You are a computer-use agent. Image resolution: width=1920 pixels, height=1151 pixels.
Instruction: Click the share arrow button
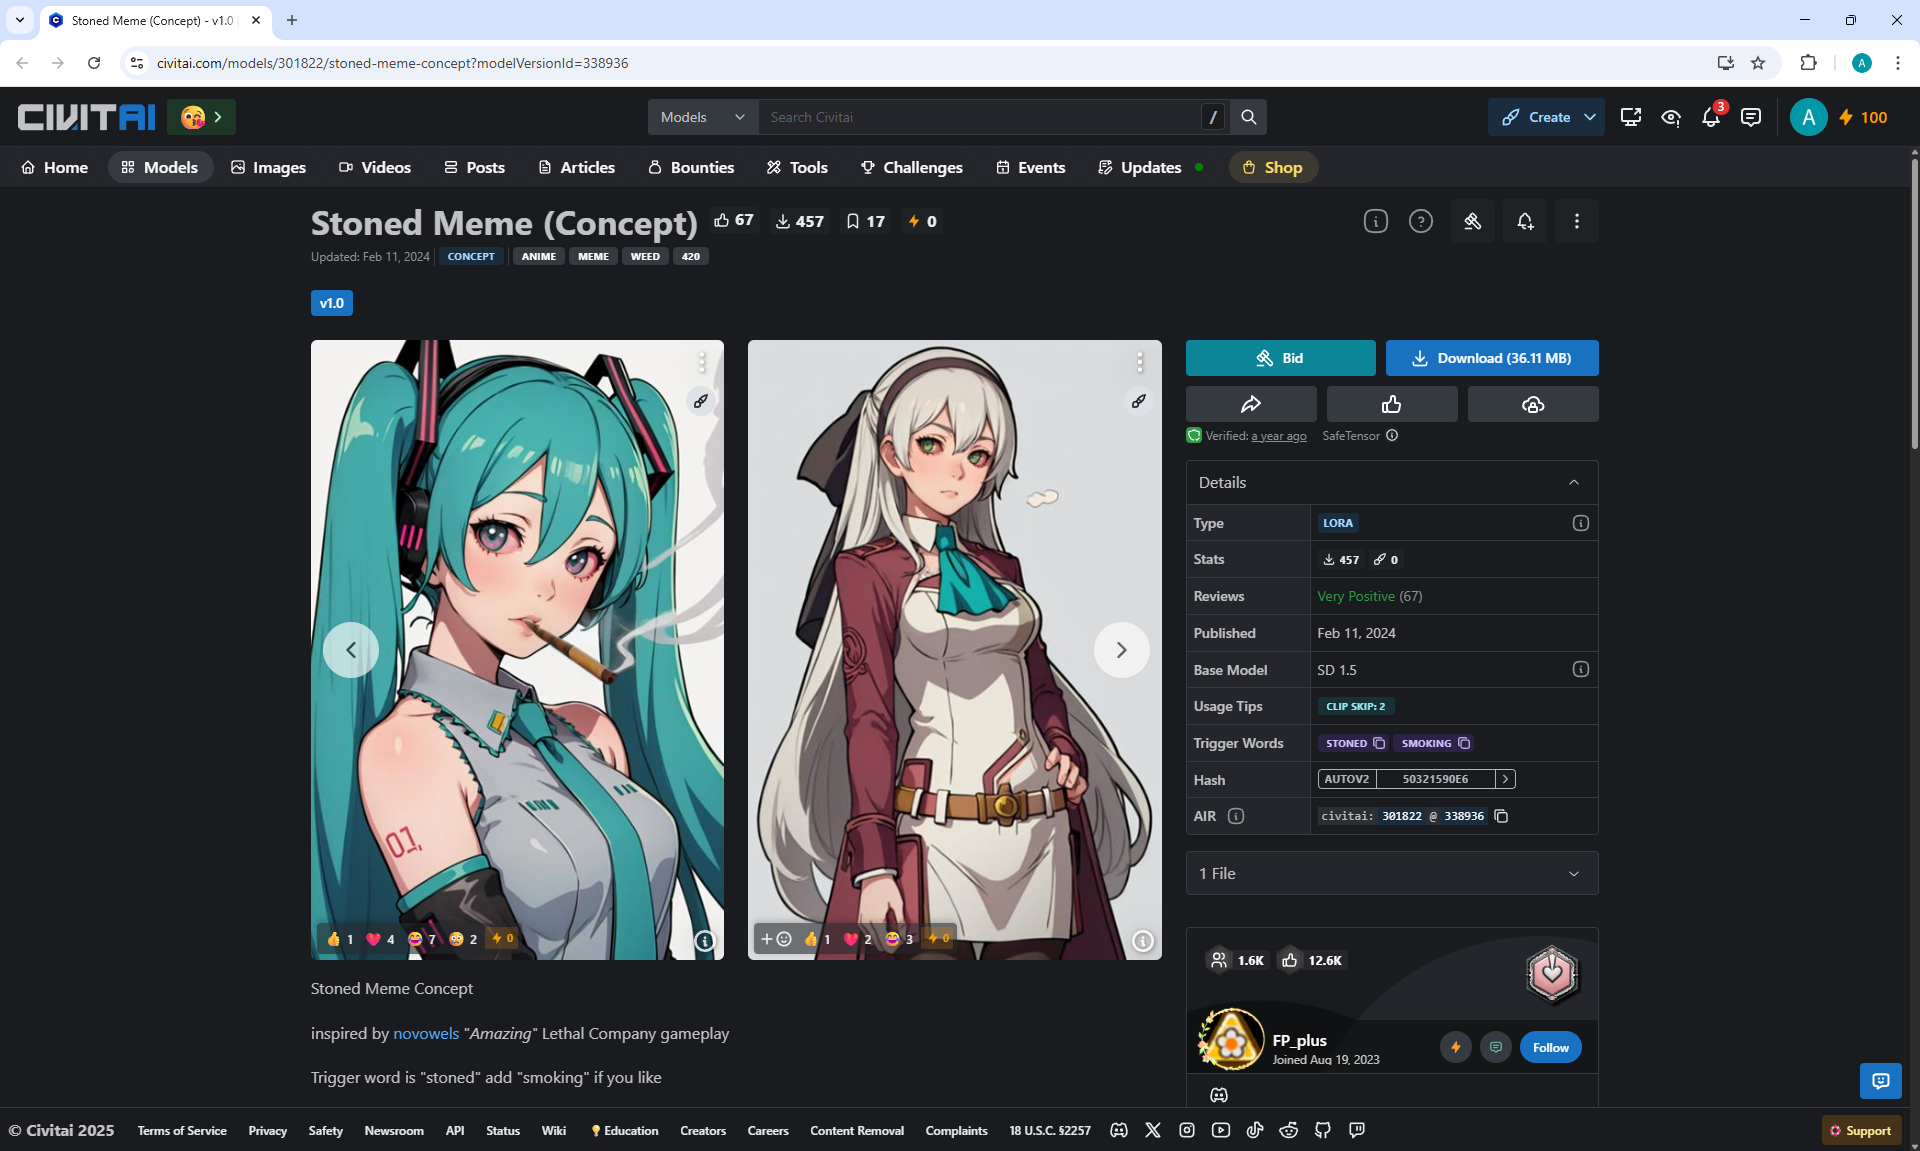(1250, 404)
